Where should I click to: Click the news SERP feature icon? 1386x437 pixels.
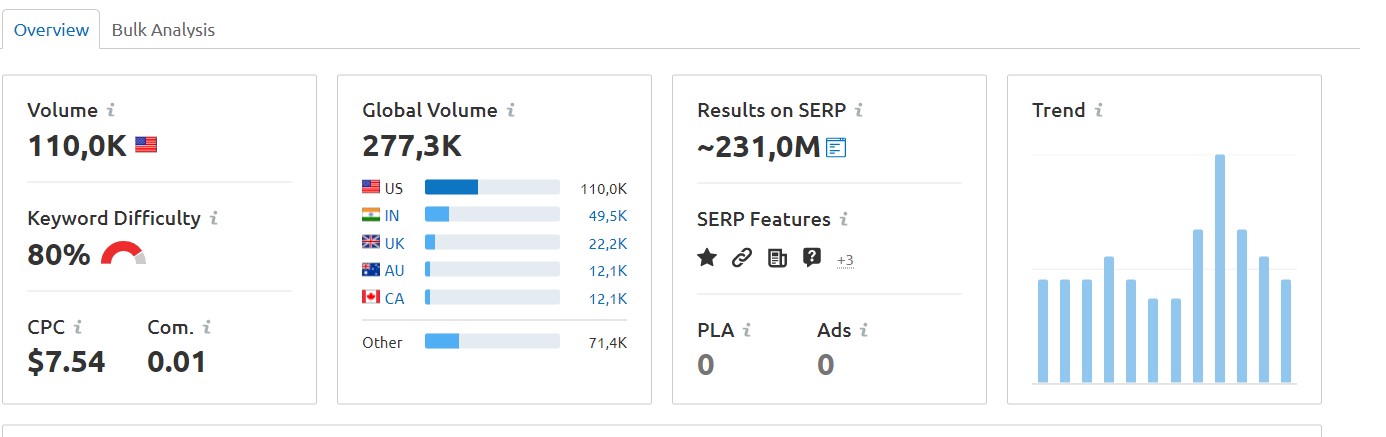[777, 258]
